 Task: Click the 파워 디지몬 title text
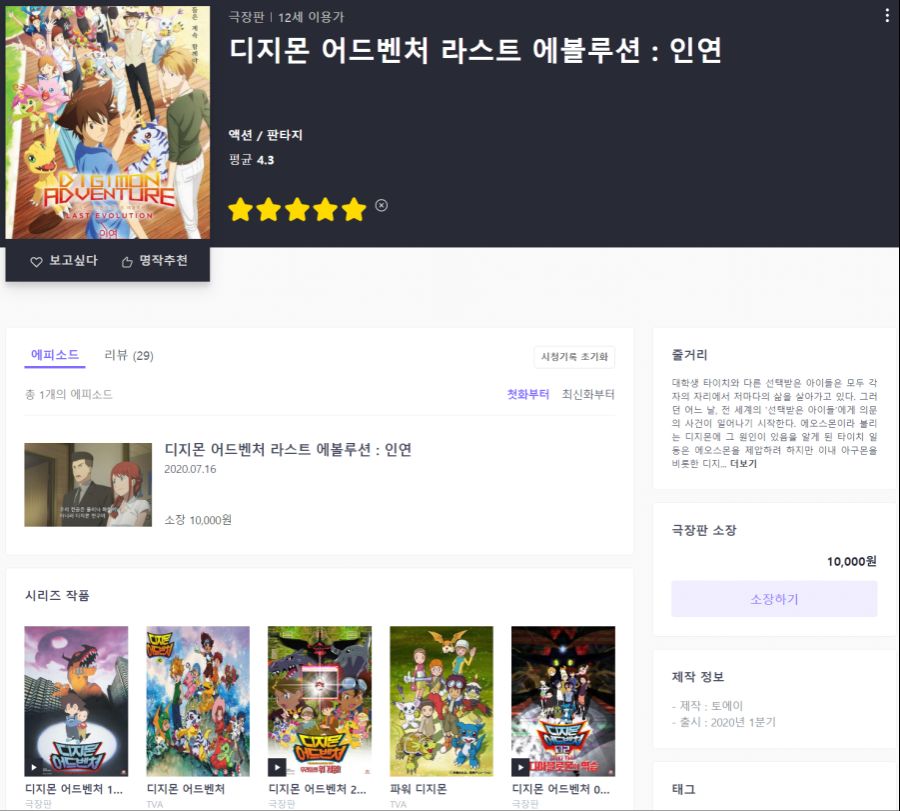pyautogui.click(x=418, y=789)
